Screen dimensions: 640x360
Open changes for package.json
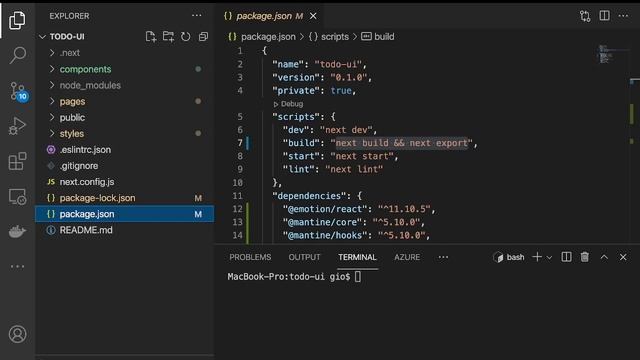pyautogui.click(x=585, y=16)
